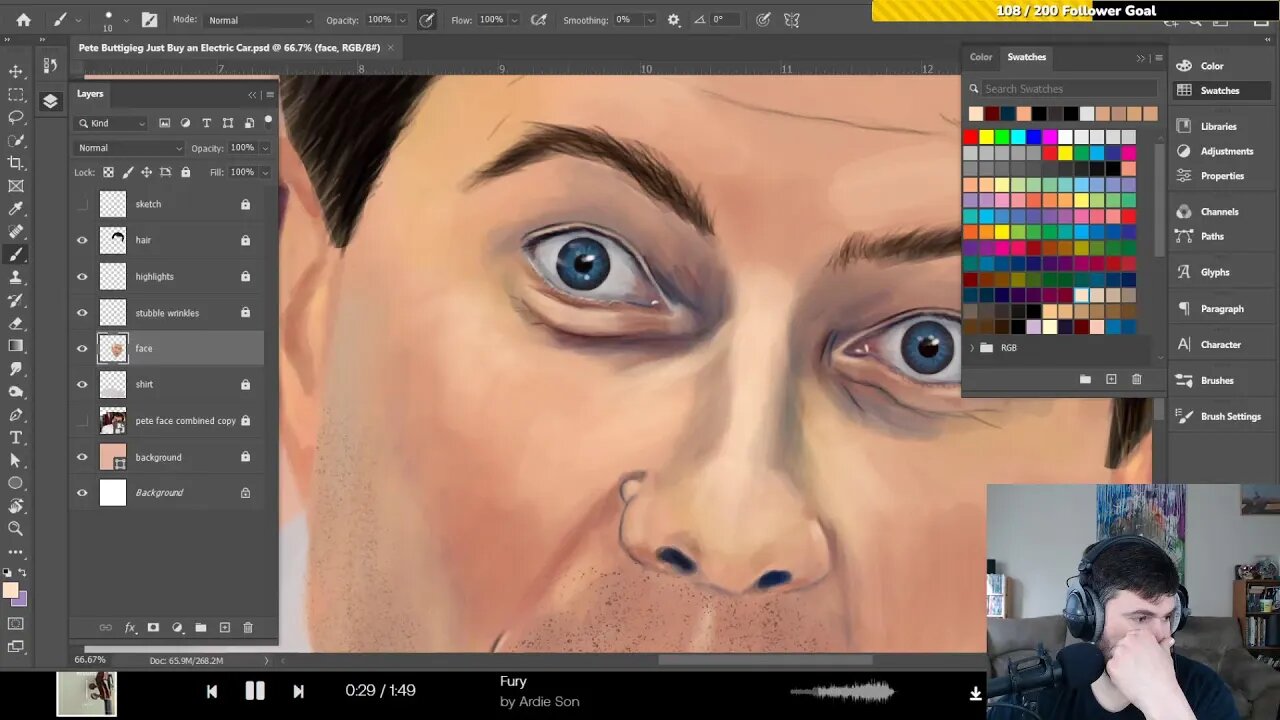This screenshot has height=720, width=1280.
Task: Add layer mask icon
Action: [x=153, y=627]
